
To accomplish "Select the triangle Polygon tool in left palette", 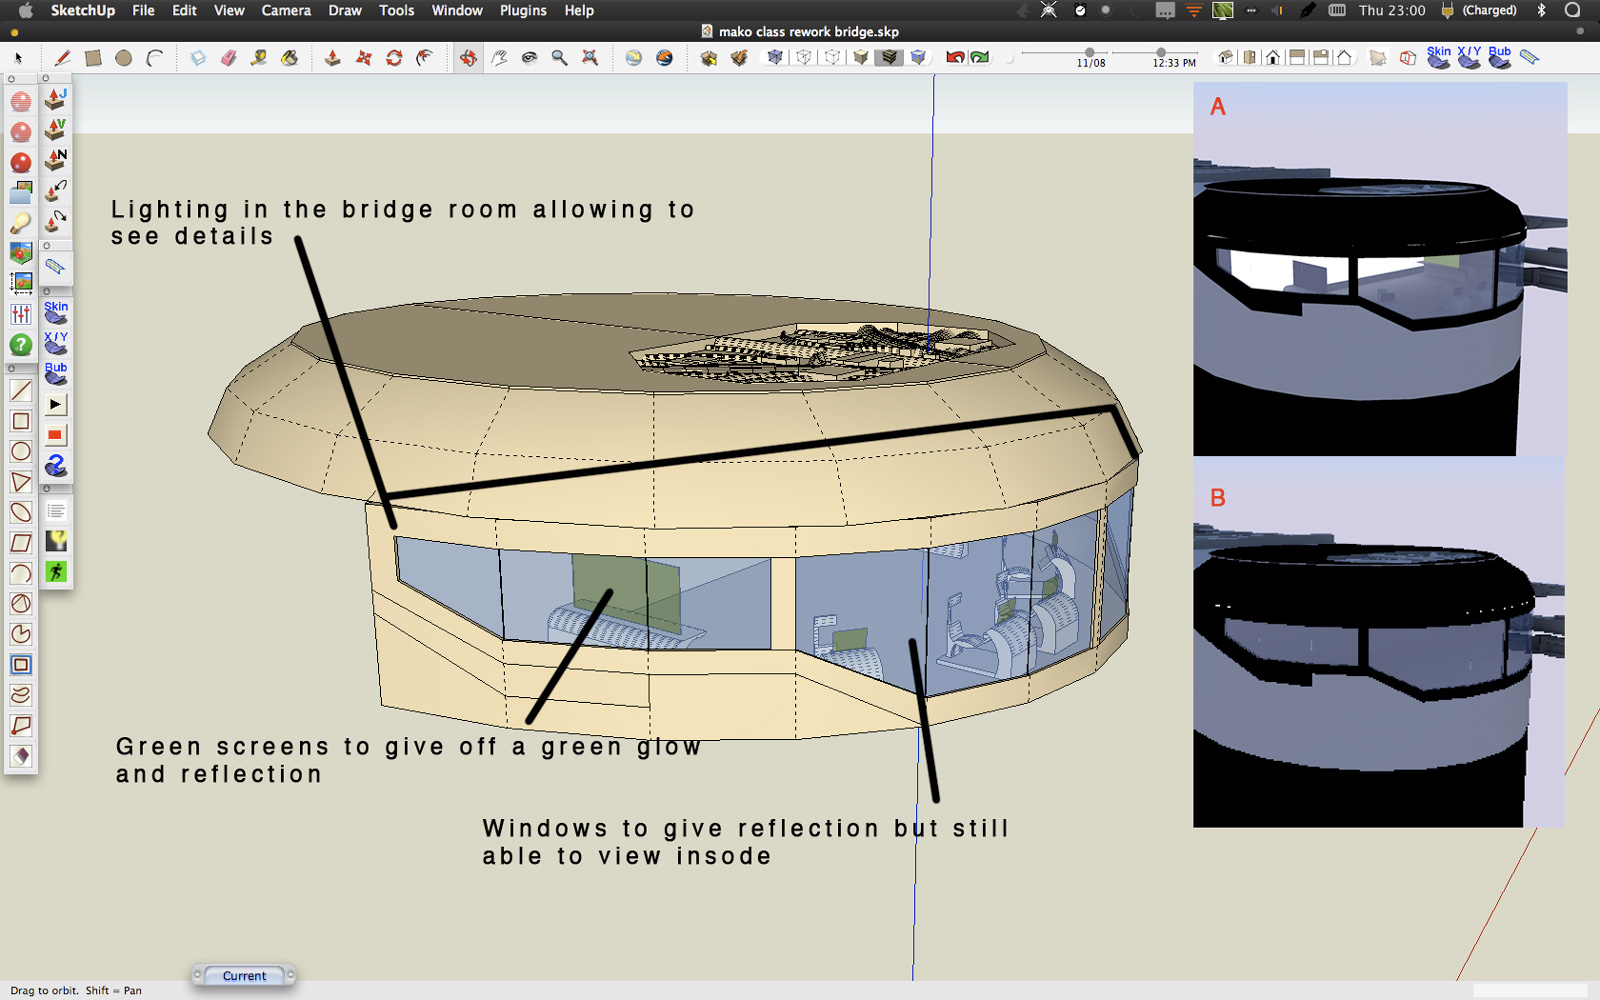I will tap(21, 482).
